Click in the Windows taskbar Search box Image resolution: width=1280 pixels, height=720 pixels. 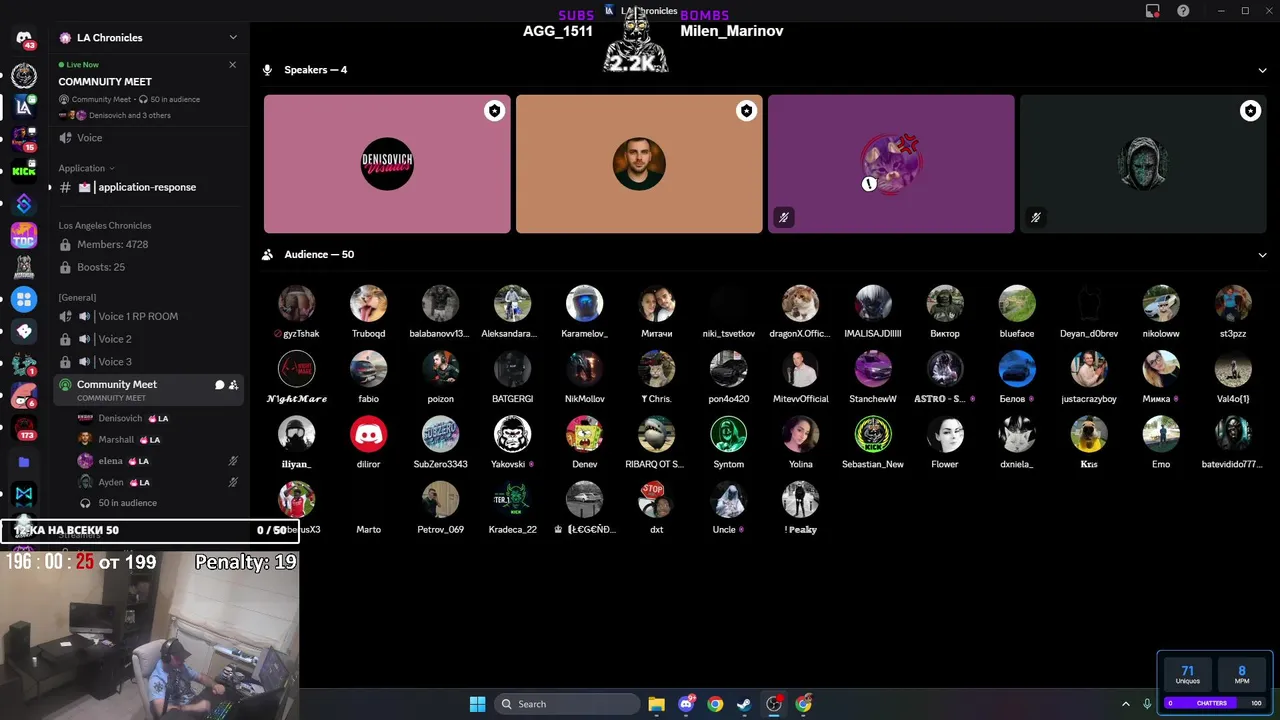pos(567,704)
